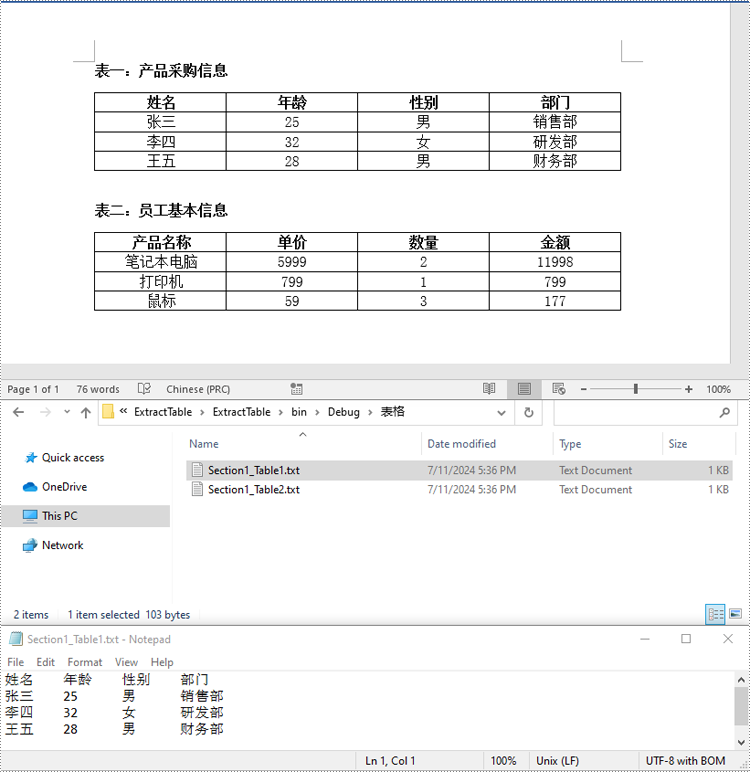Click the first ExtractTable breadcrumb
Viewport: 750px width, 772px height.
[x=163, y=412]
